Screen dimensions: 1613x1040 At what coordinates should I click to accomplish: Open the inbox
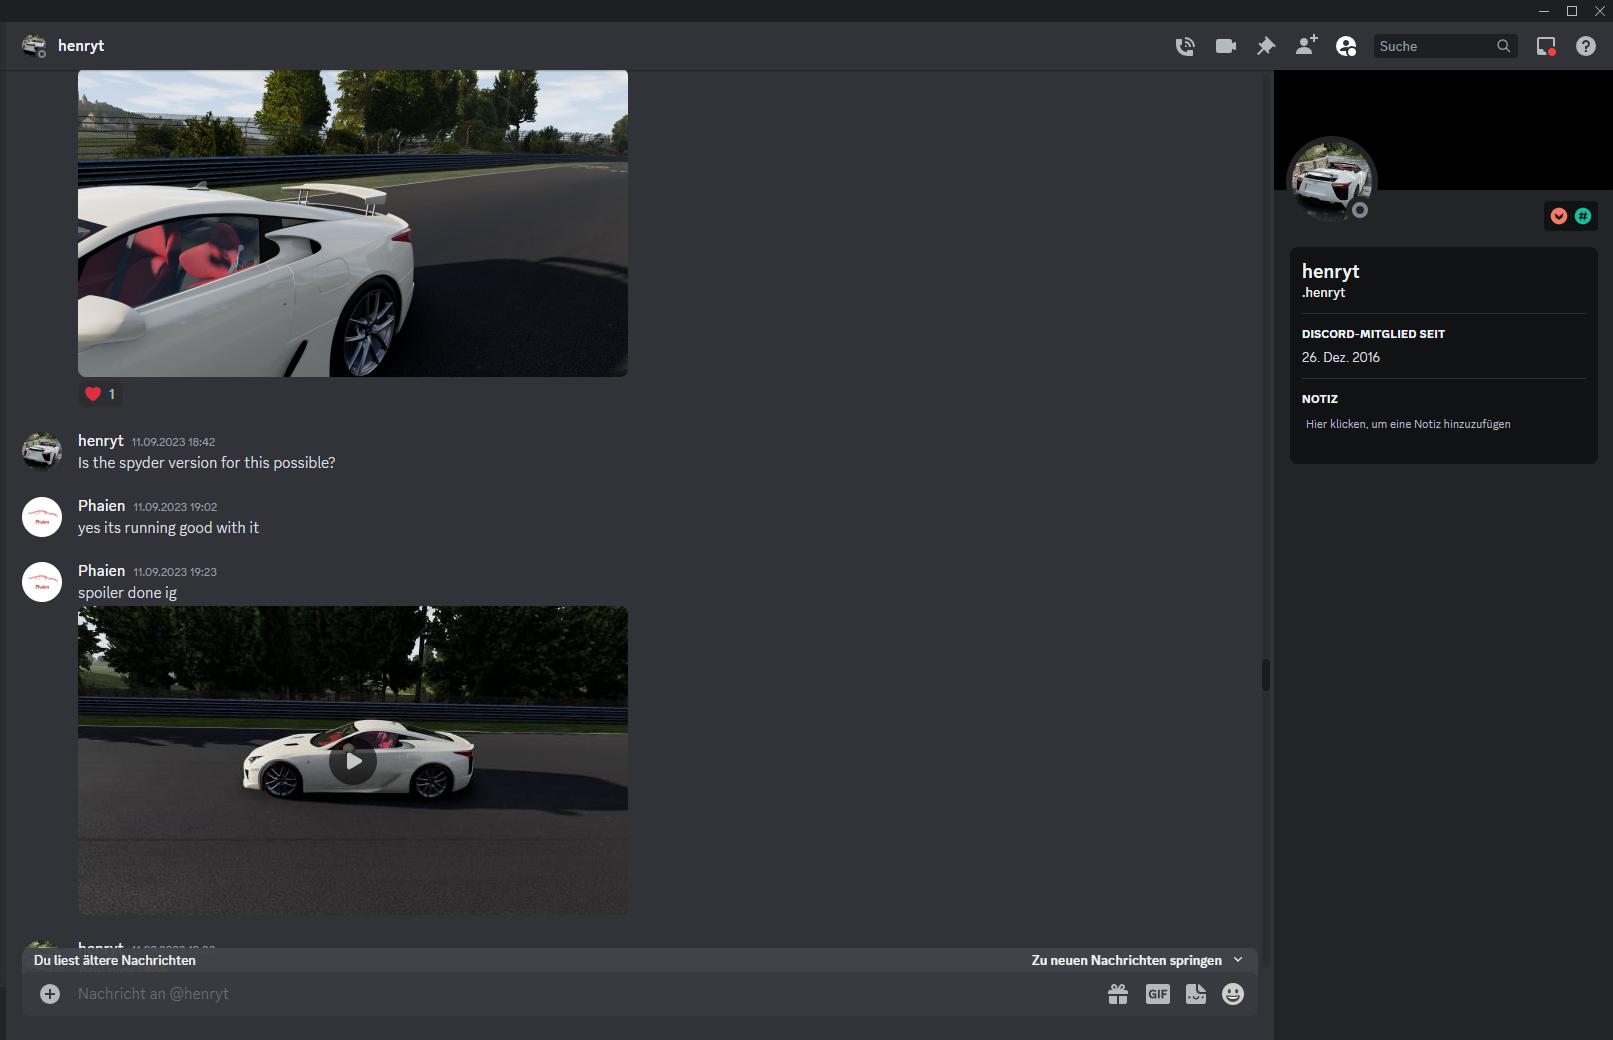click(1546, 46)
